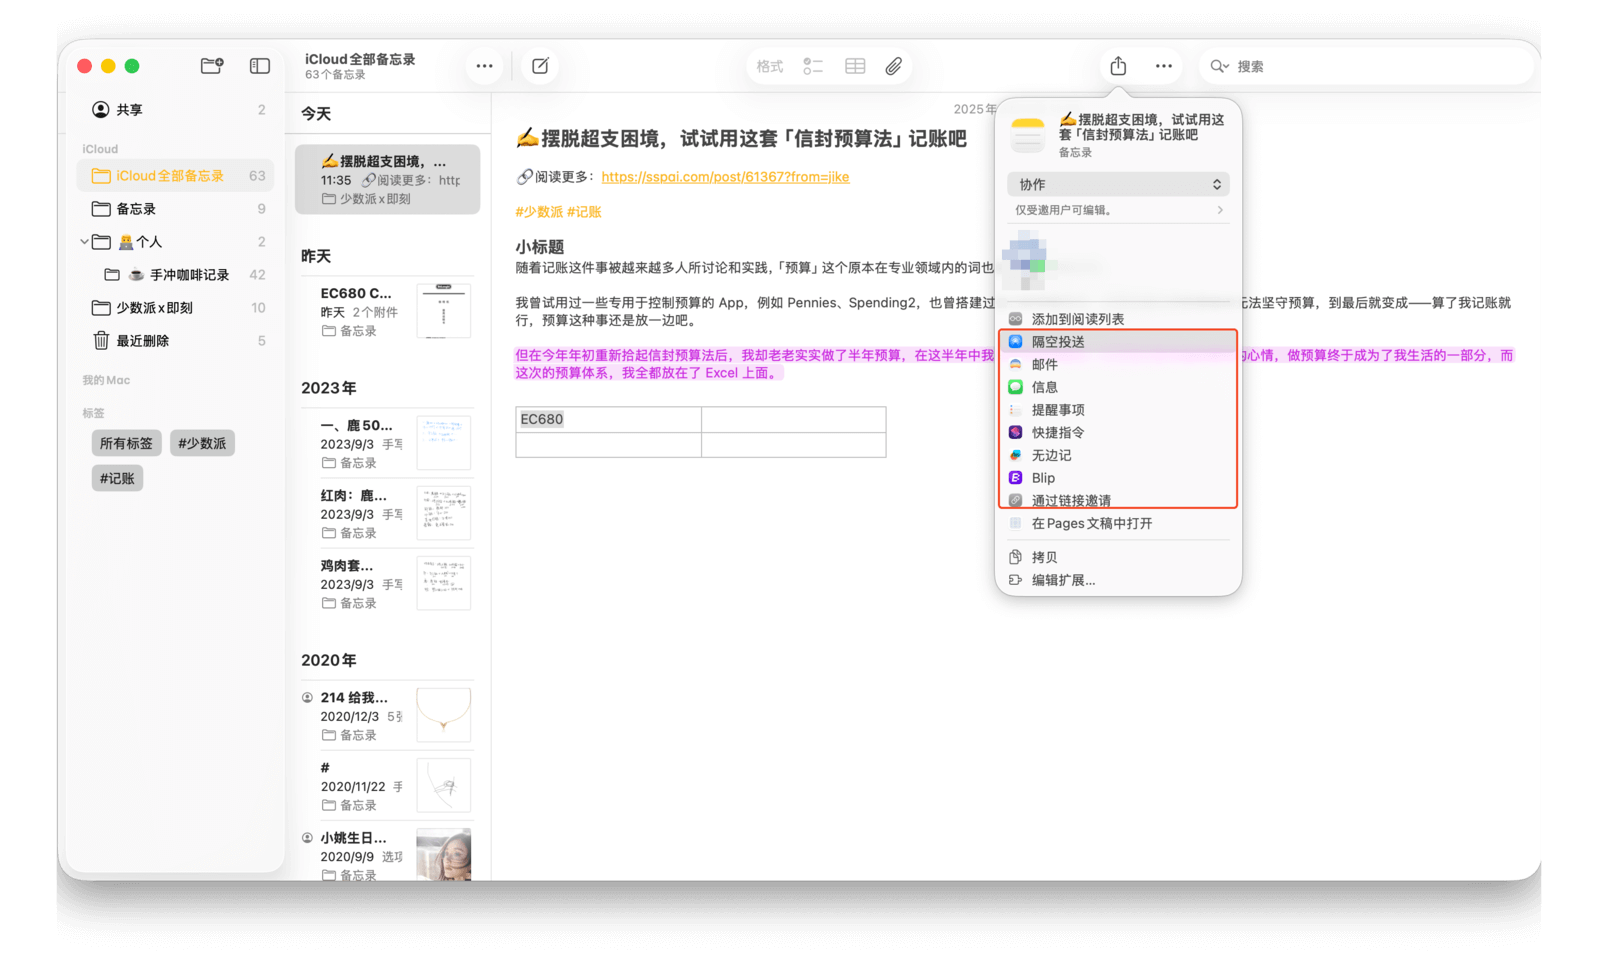Screen dimensions: 1600x957
Task: Filter notes by #记账 tag
Action: point(117,479)
